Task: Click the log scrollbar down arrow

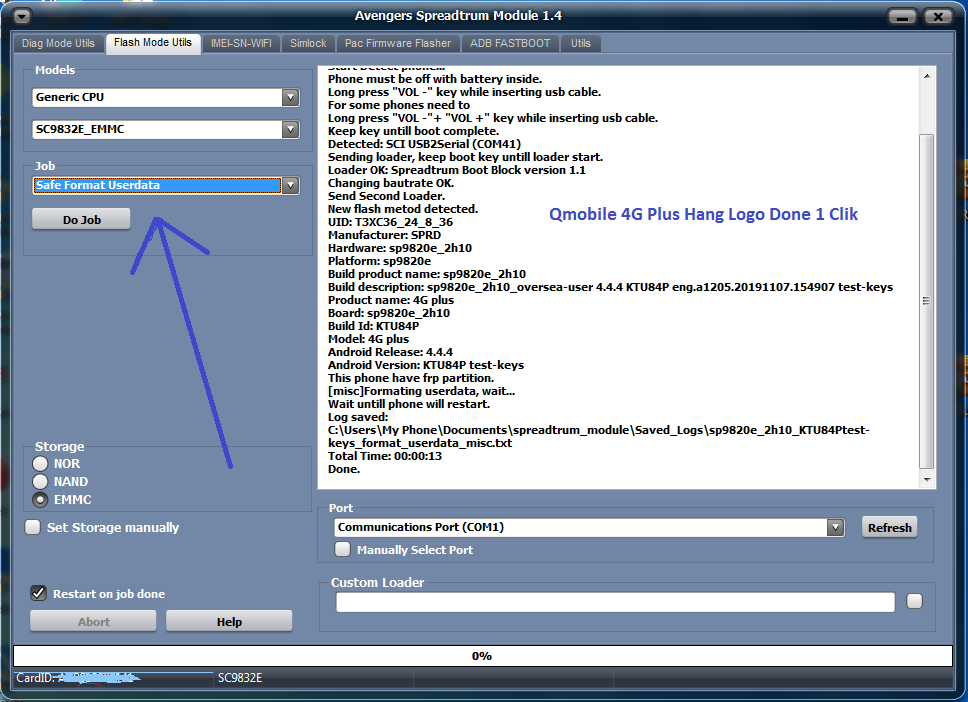Action: [x=927, y=480]
